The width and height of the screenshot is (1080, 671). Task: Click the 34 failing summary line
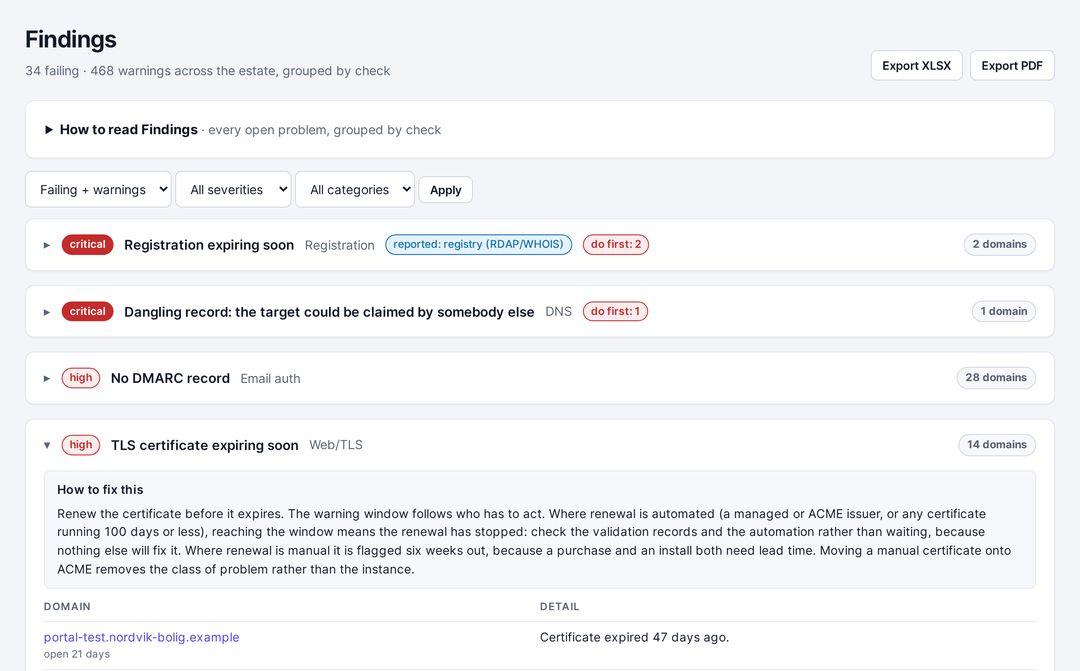[x=207, y=71]
